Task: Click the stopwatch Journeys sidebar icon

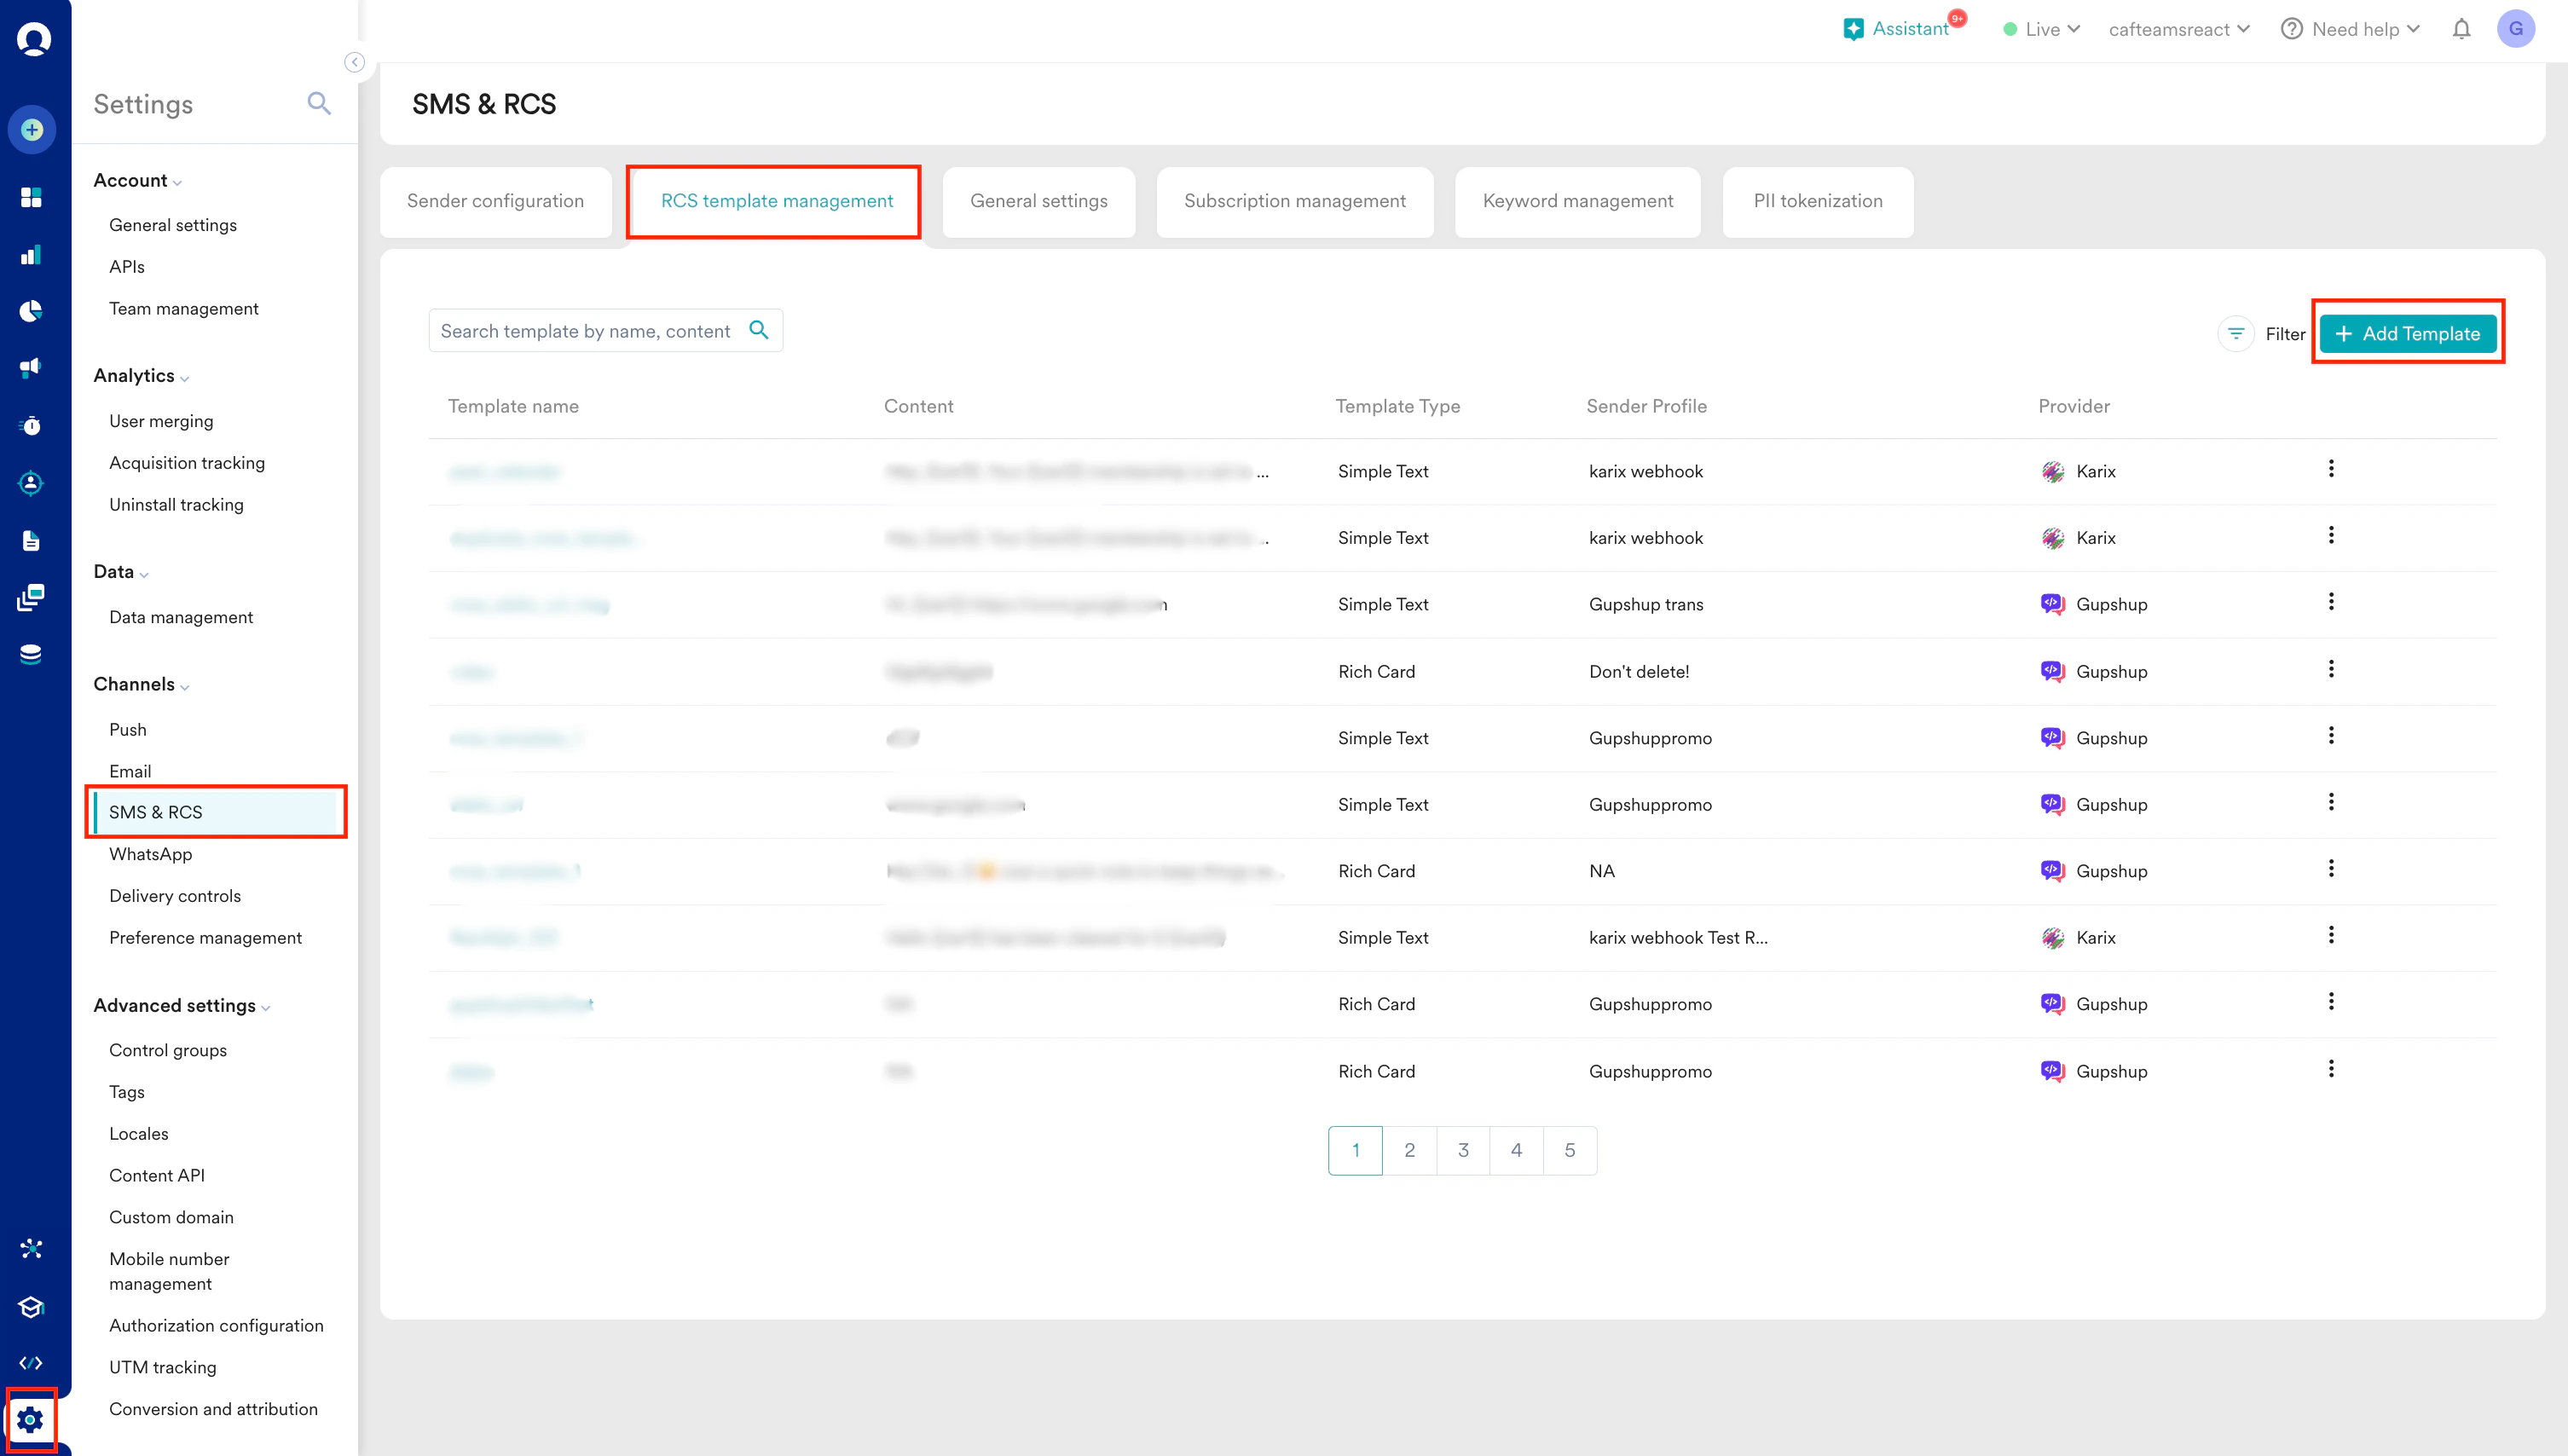Action: tap(31, 425)
